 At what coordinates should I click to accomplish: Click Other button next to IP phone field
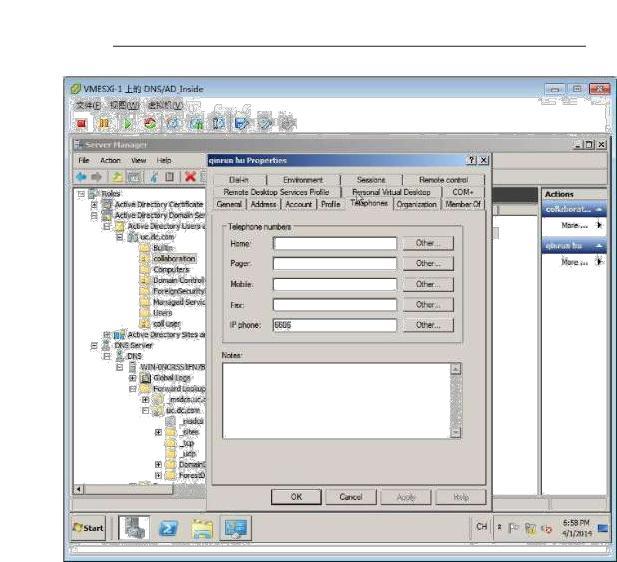[x=428, y=325]
